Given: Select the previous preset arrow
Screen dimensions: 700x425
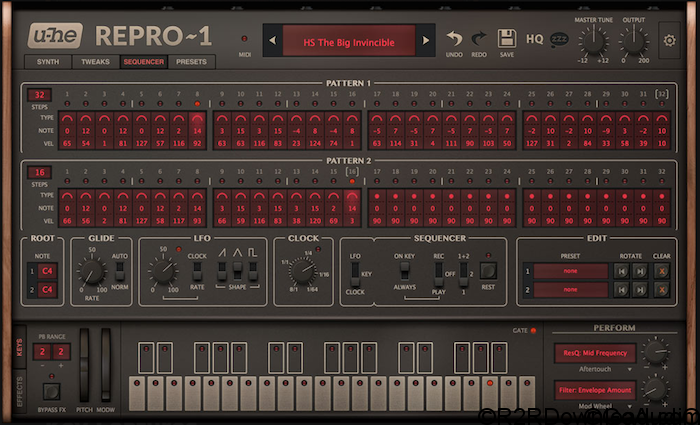Looking at the screenshot, I should click(272, 41).
